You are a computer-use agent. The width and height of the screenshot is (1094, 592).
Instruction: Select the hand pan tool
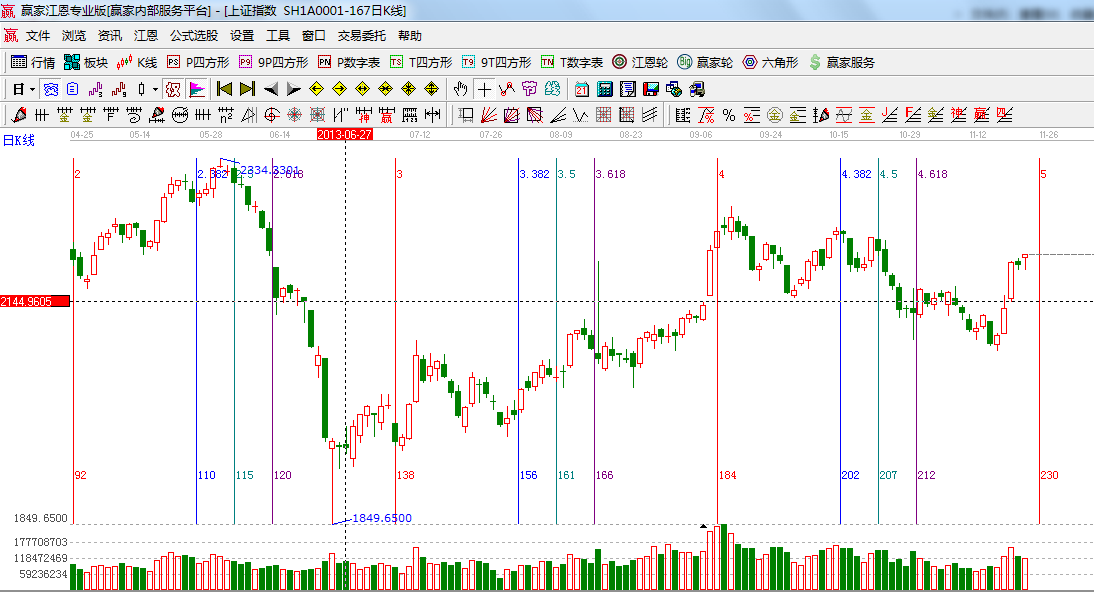(460, 89)
